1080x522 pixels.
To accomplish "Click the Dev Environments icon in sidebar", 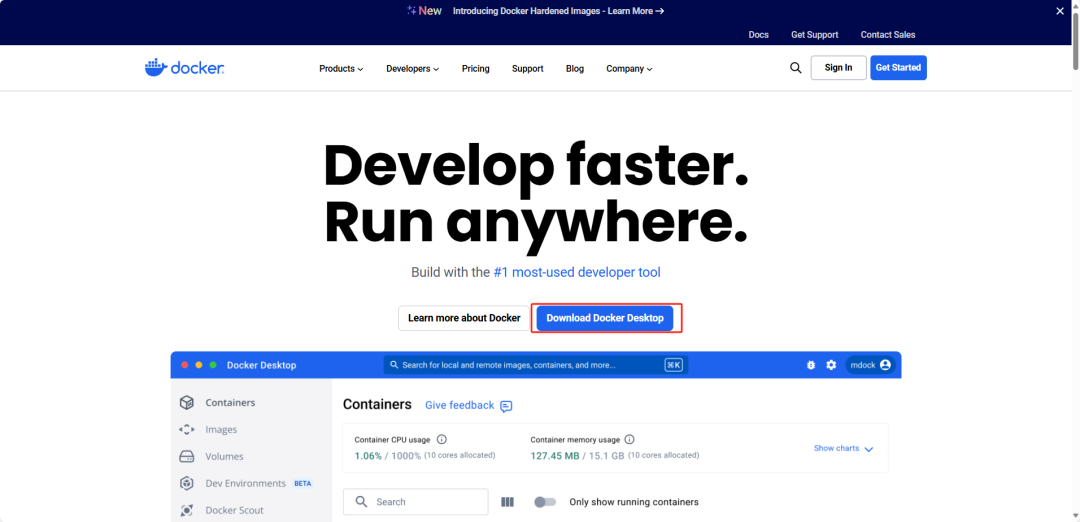I will point(187,483).
